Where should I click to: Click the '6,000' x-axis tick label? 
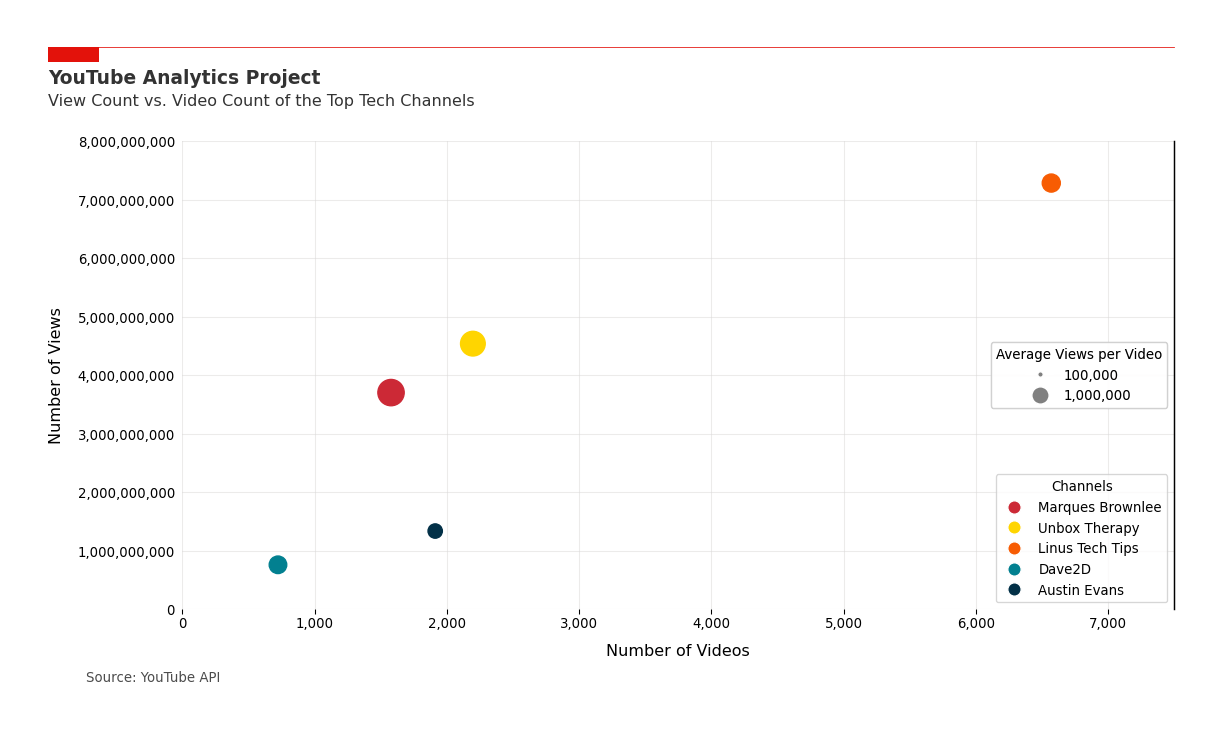[976, 624]
